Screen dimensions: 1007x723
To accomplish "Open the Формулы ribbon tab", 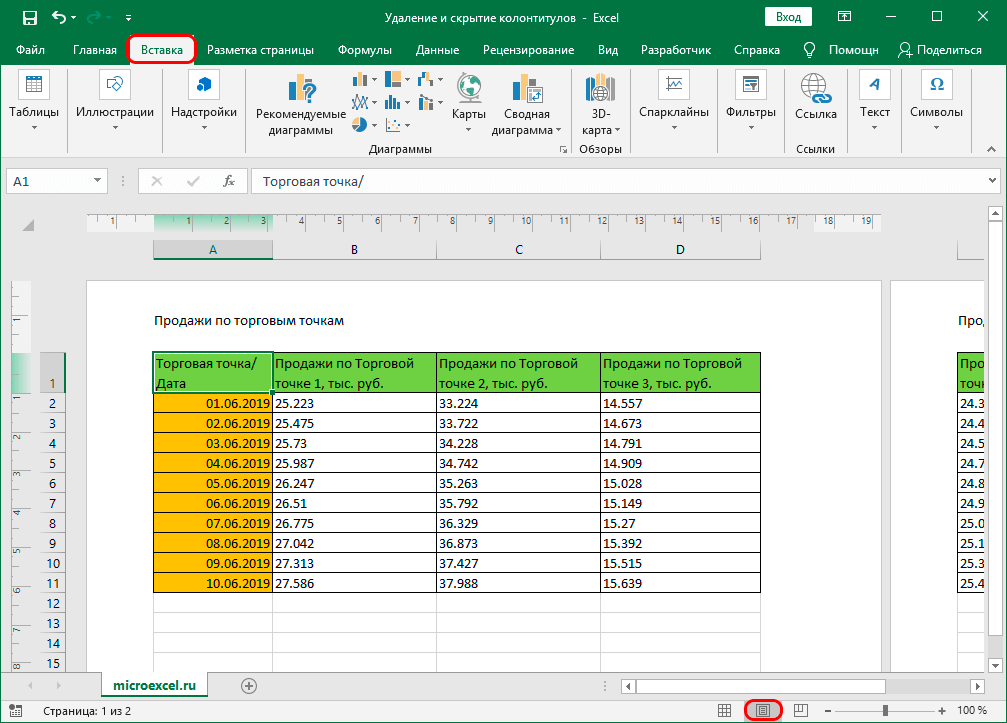I will click(x=364, y=50).
